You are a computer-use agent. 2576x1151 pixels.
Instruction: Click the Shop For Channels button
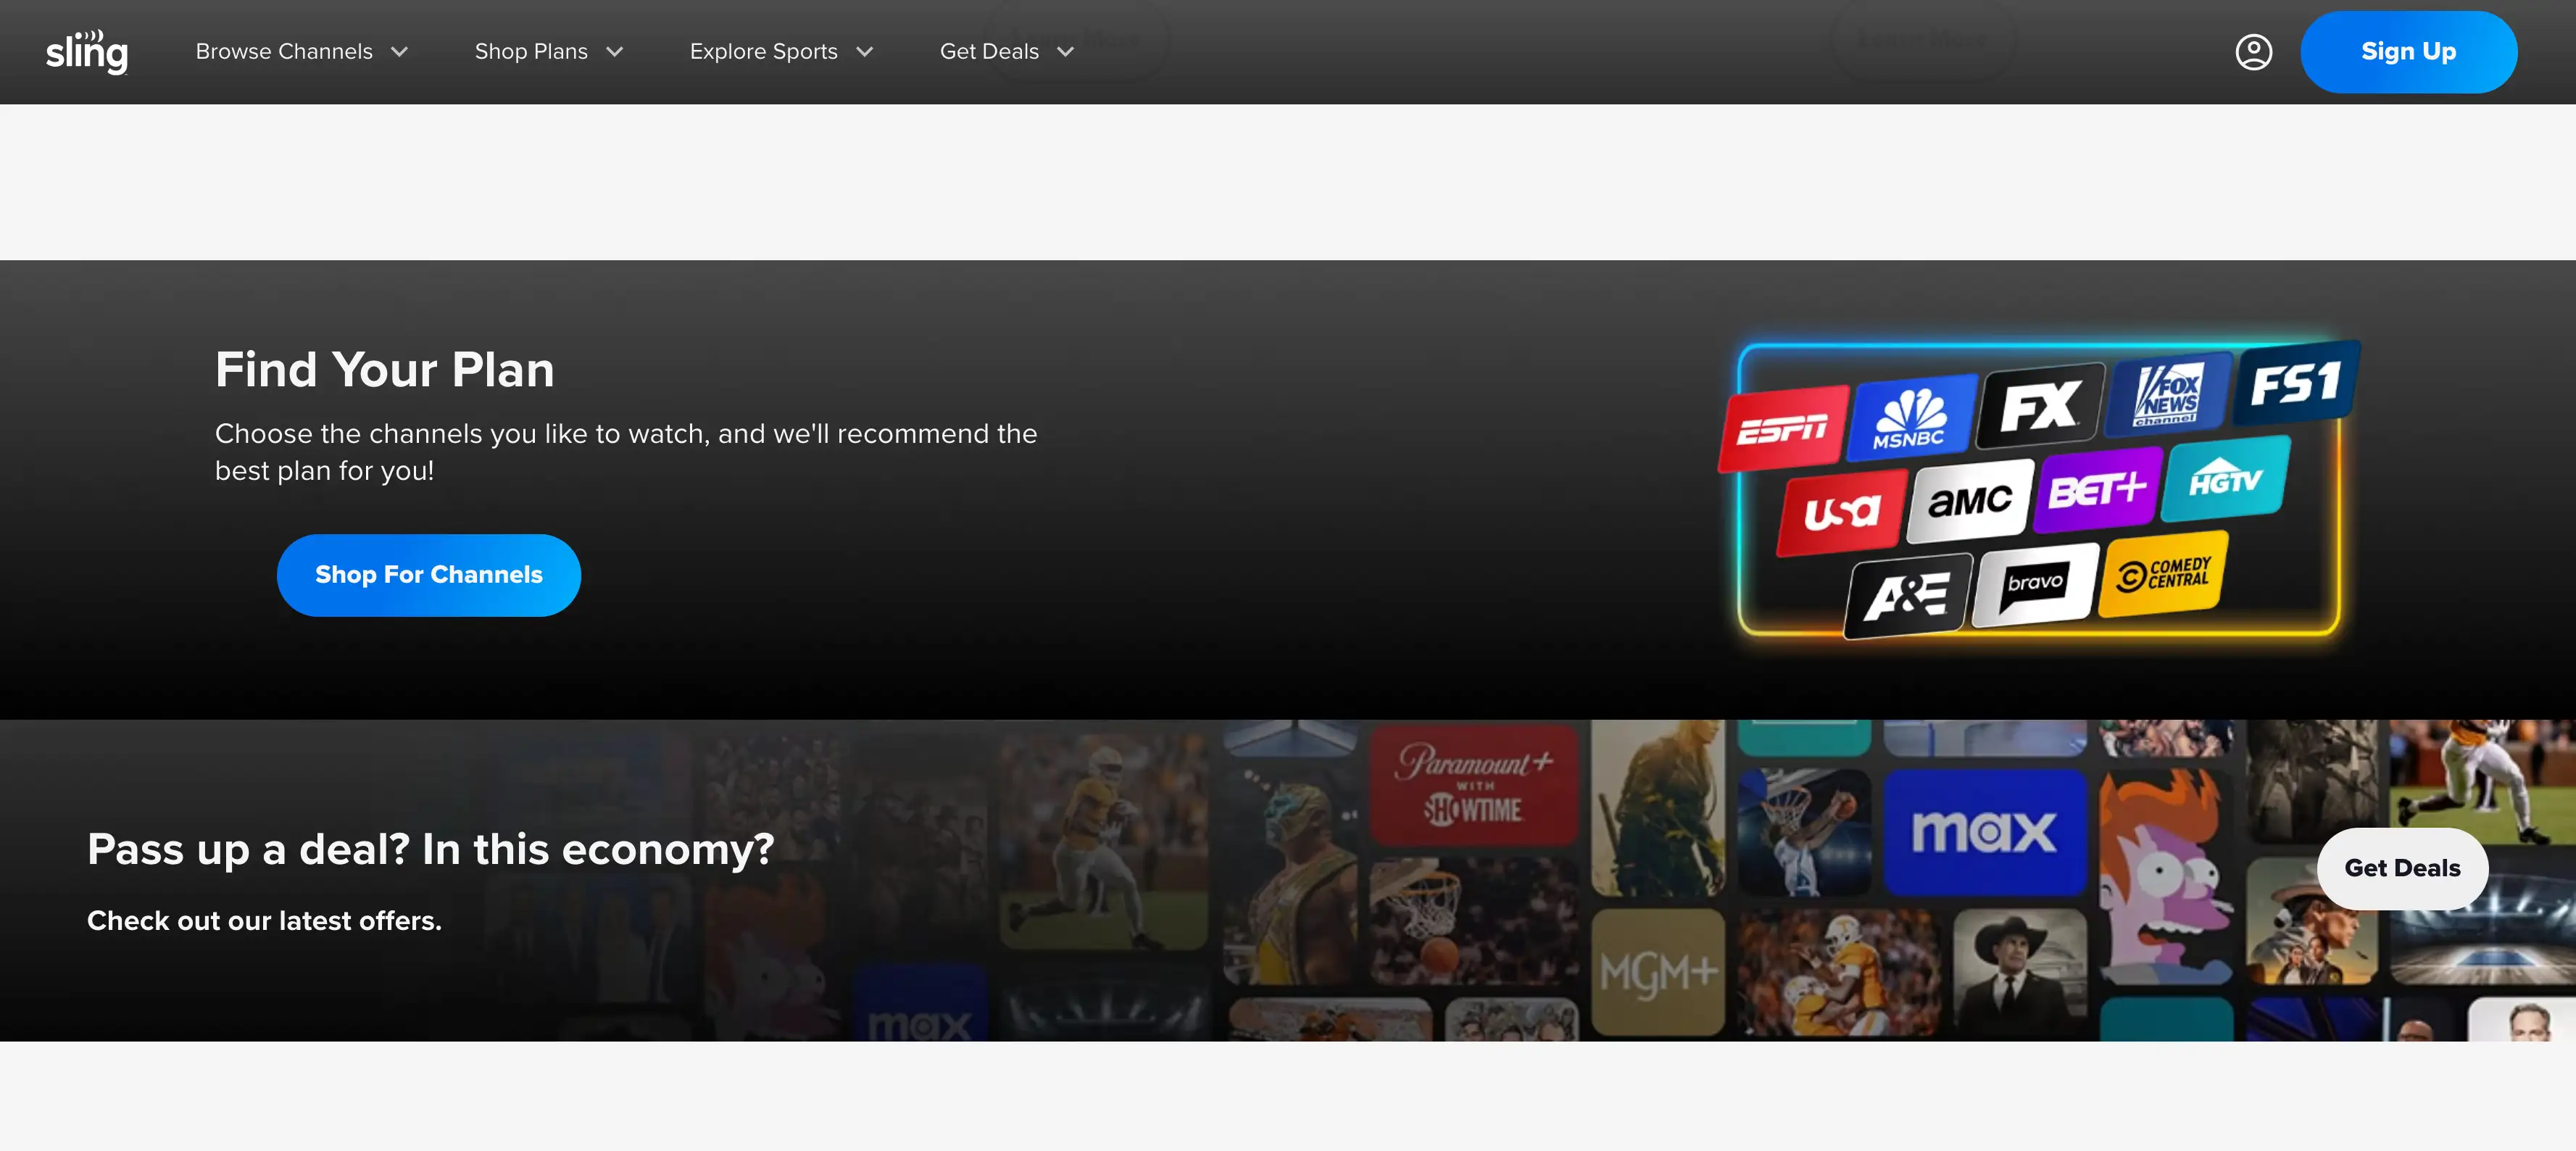[x=429, y=575]
